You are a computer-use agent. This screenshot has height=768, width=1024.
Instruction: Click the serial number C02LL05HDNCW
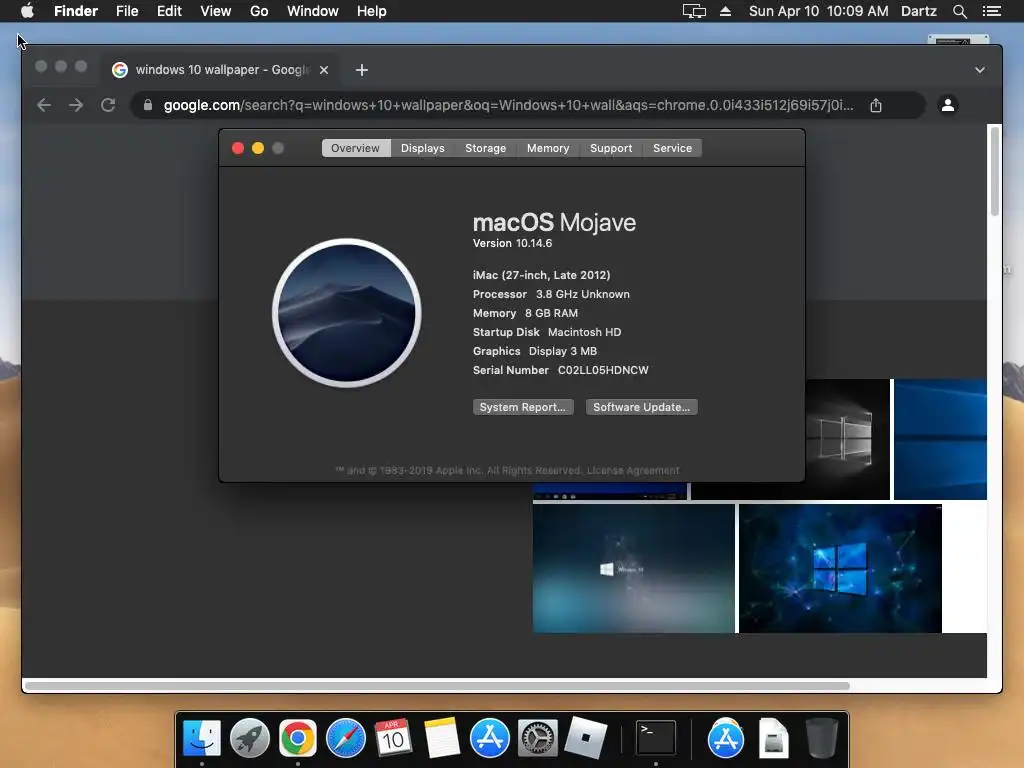pyautogui.click(x=603, y=370)
